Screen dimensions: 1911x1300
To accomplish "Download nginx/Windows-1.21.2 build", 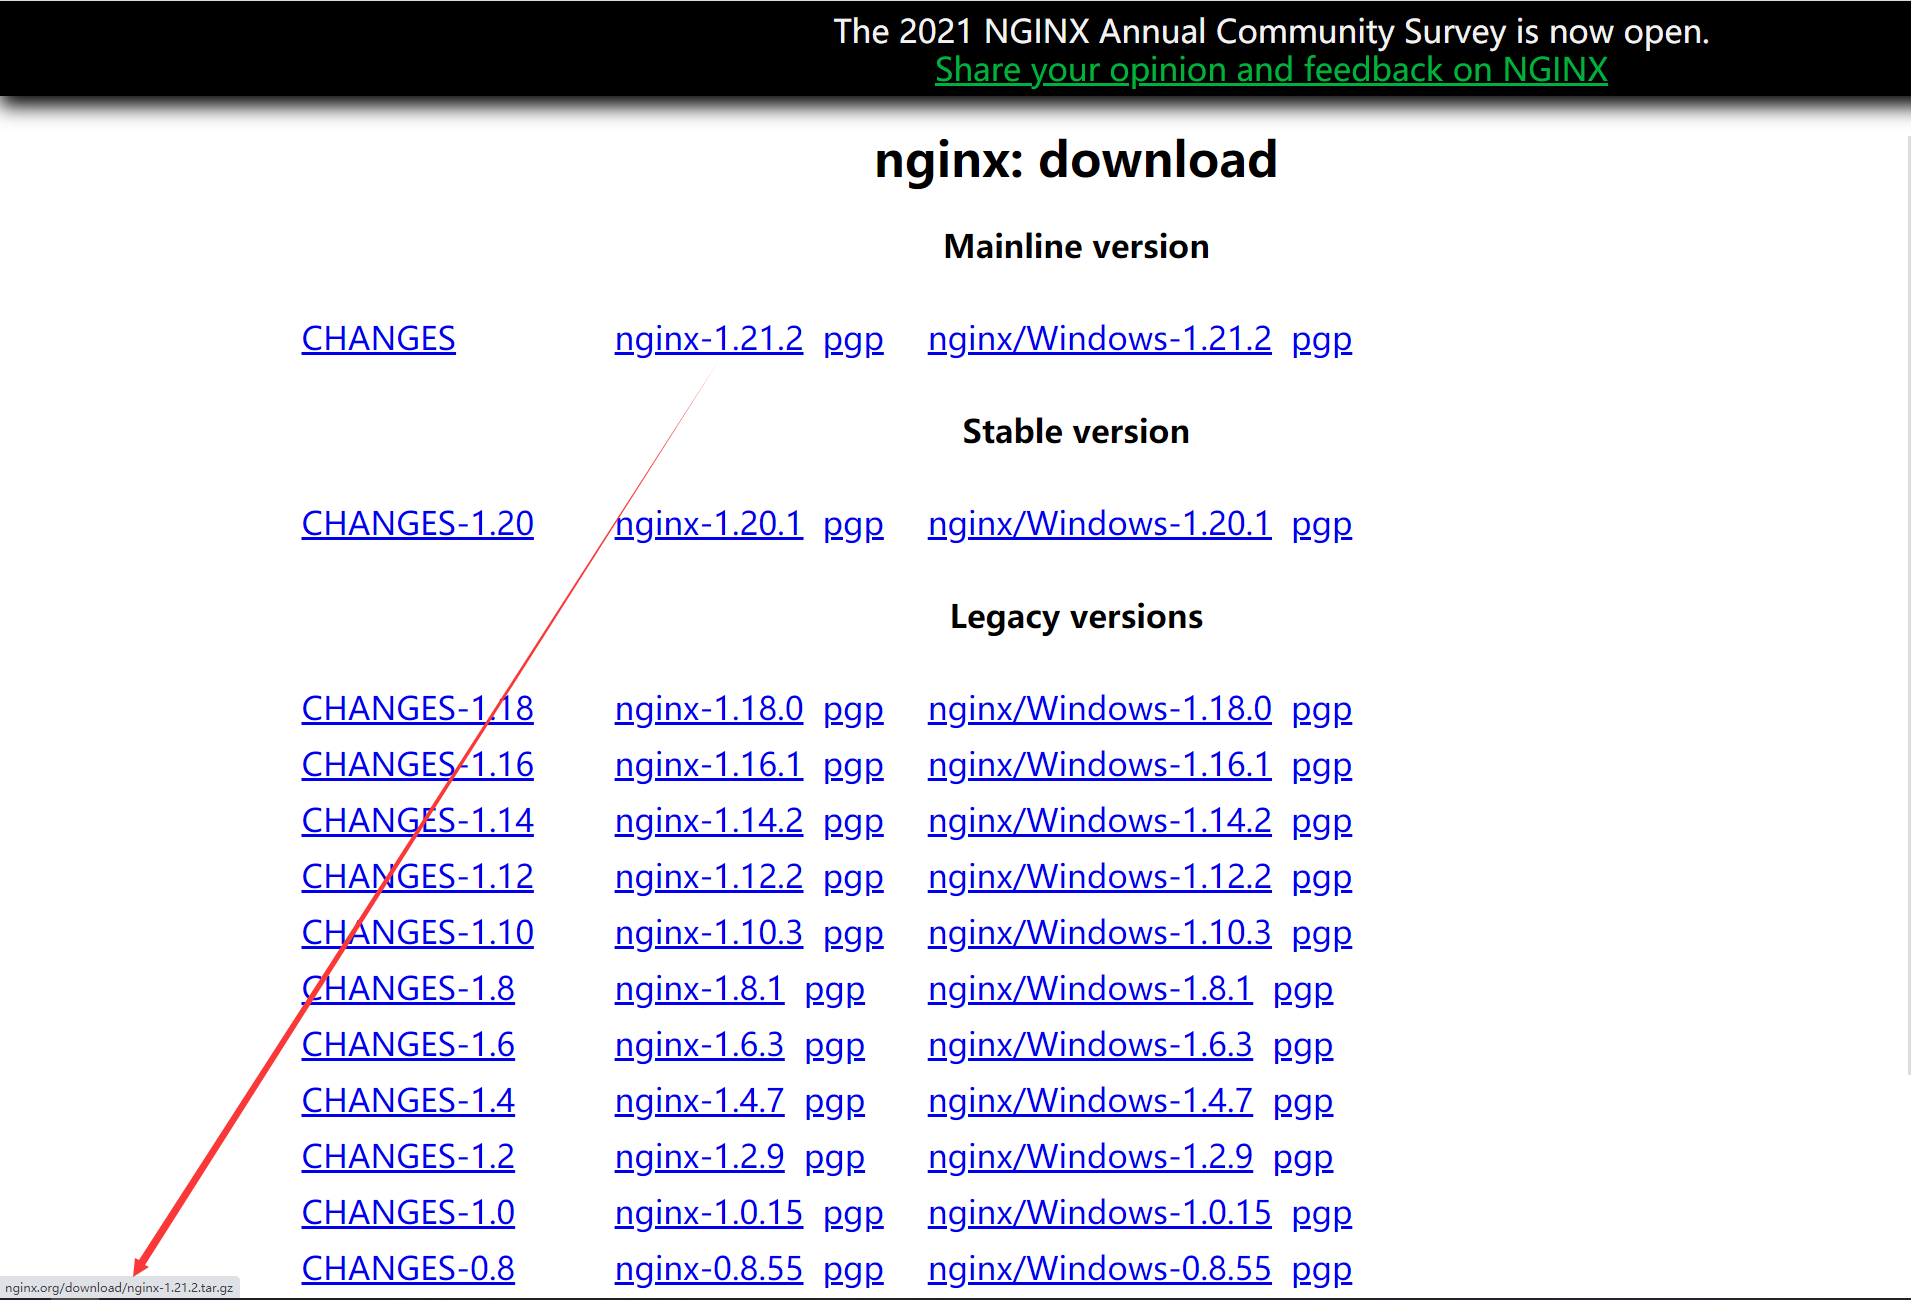I will point(1099,339).
